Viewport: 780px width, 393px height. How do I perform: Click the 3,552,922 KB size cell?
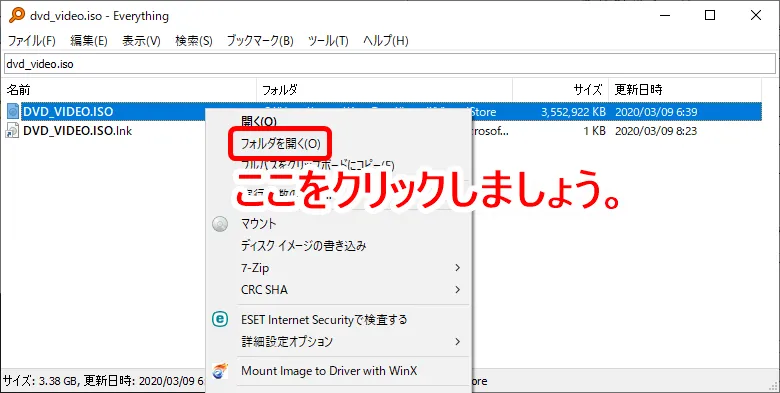573,112
